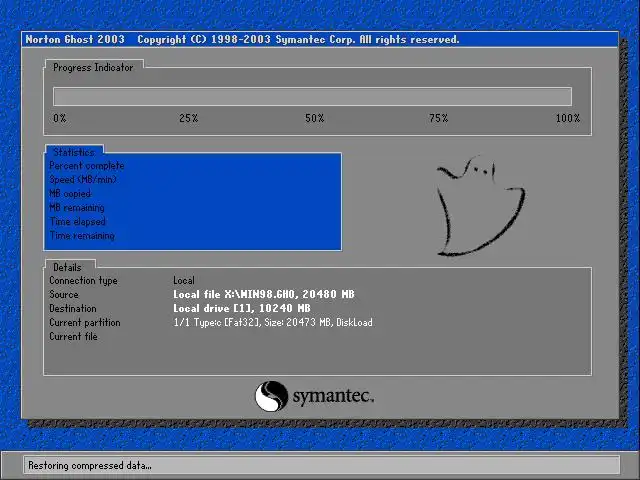Click the Source label in Details
The height and width of the screenshot is (480, 640).
tap(64, 294)
